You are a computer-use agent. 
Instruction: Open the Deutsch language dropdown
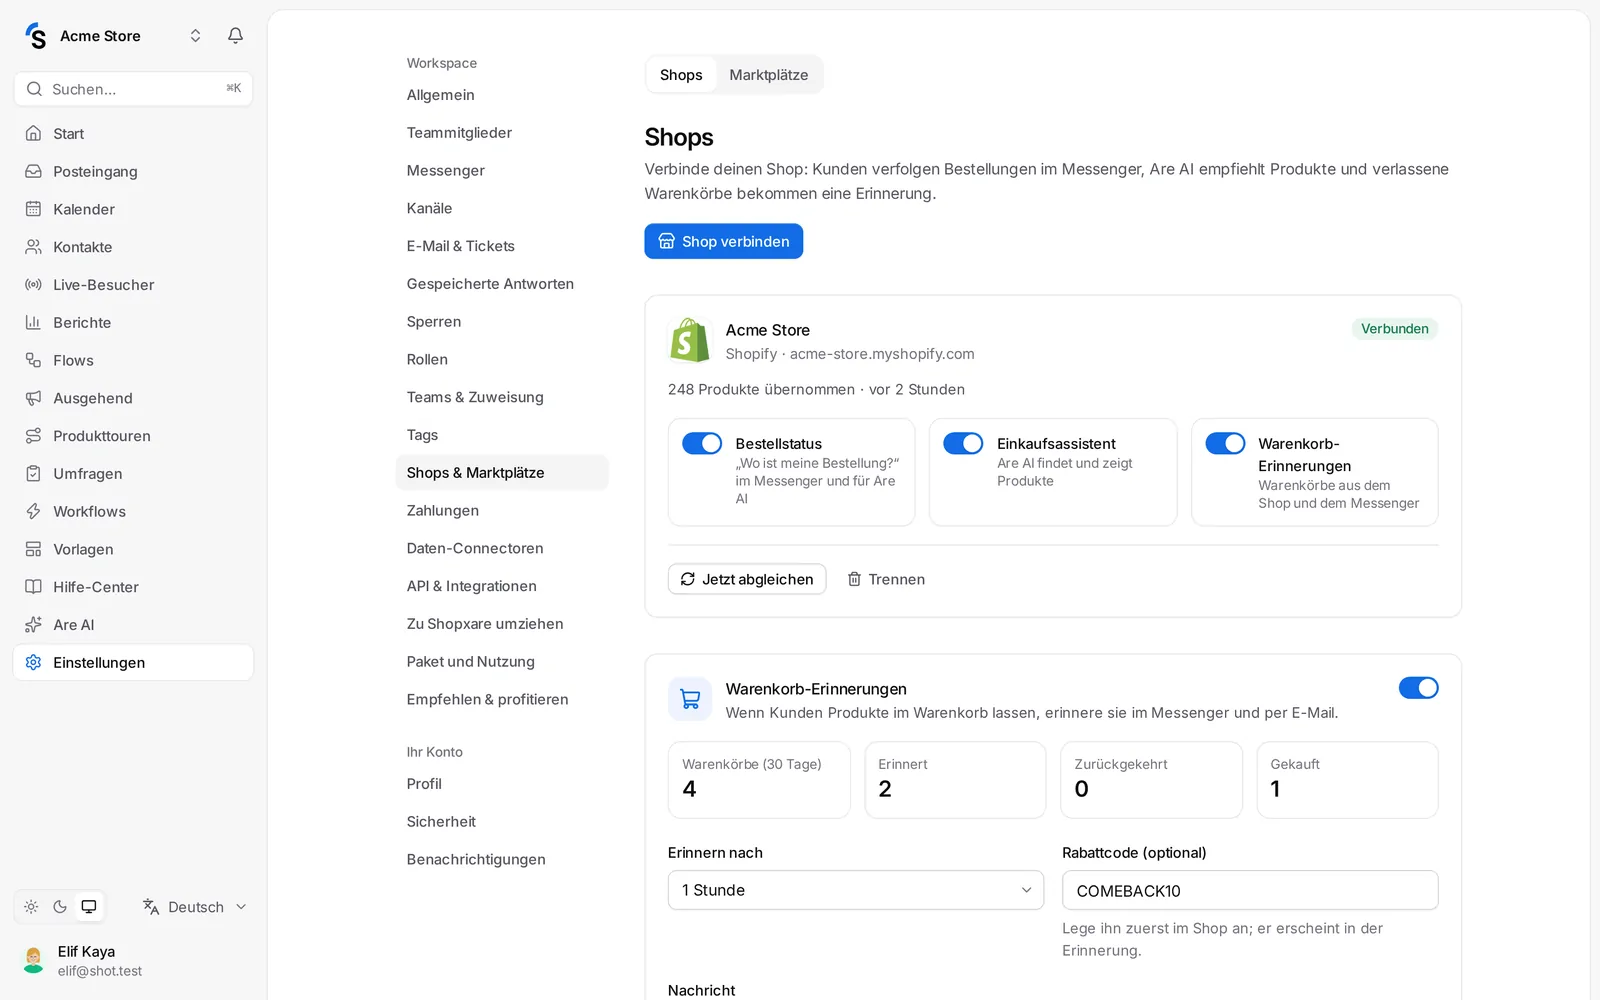195,907
